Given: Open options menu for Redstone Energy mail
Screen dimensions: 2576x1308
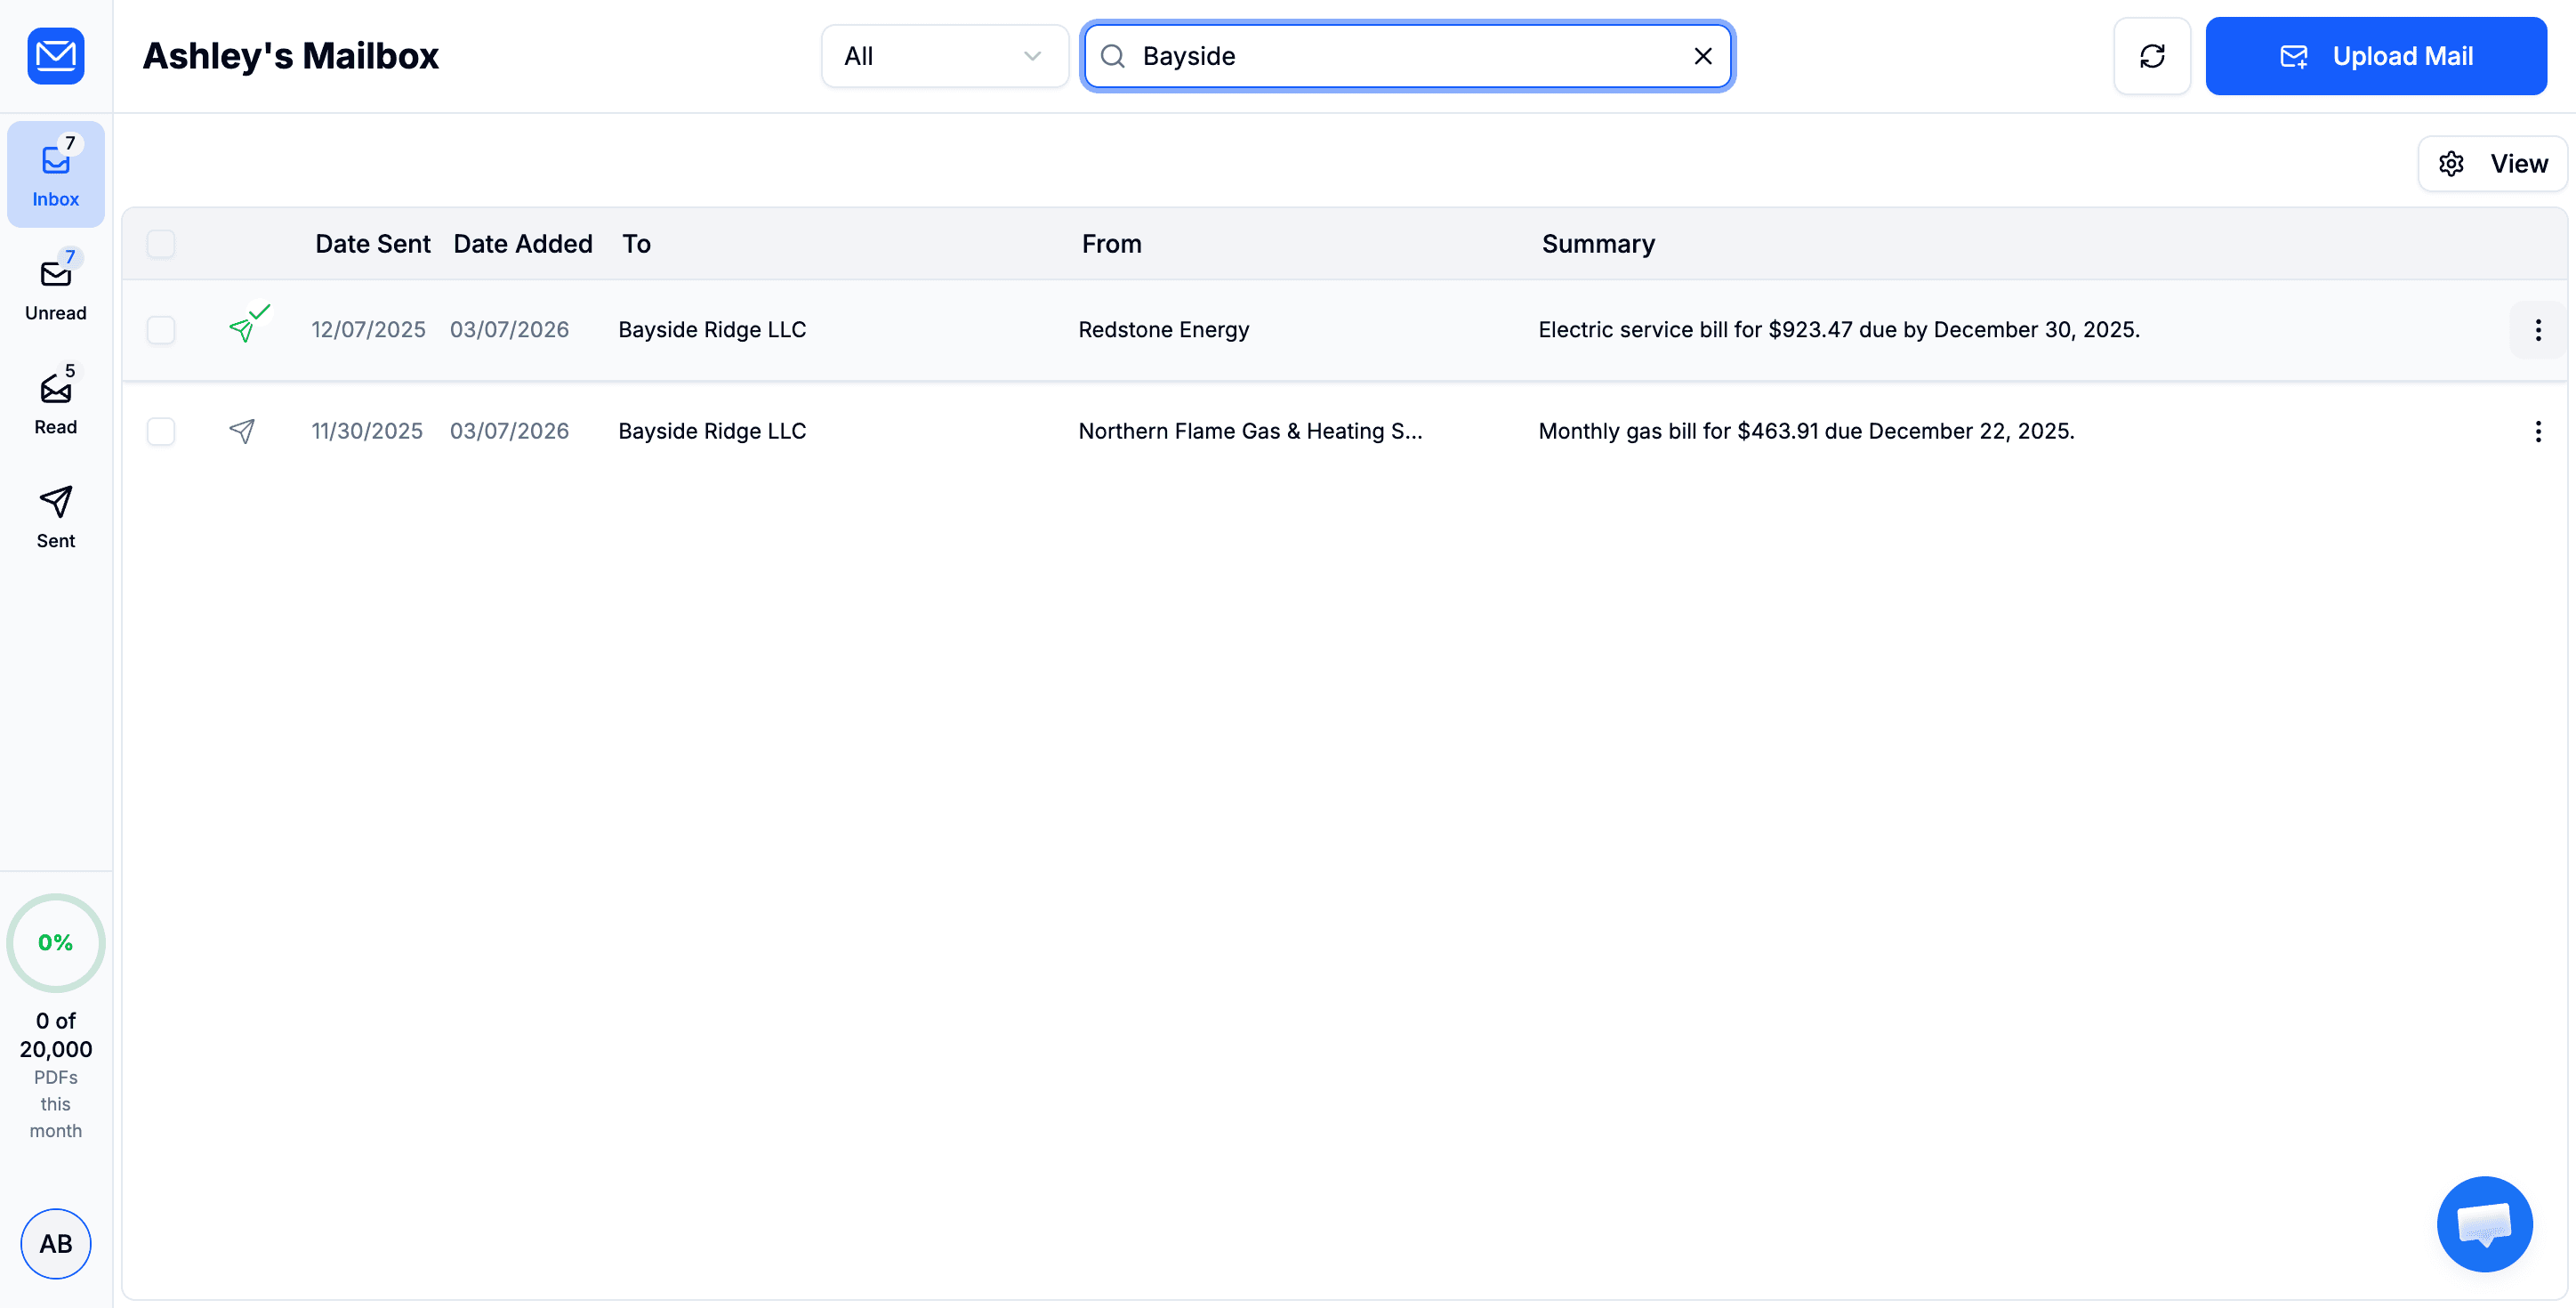Looking at the screenshot, I should coord(2536,329).
